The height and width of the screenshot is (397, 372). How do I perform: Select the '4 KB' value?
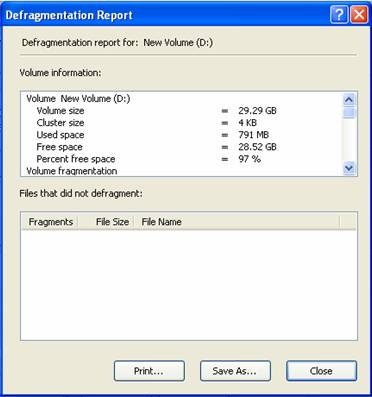(x=247, y=123)
